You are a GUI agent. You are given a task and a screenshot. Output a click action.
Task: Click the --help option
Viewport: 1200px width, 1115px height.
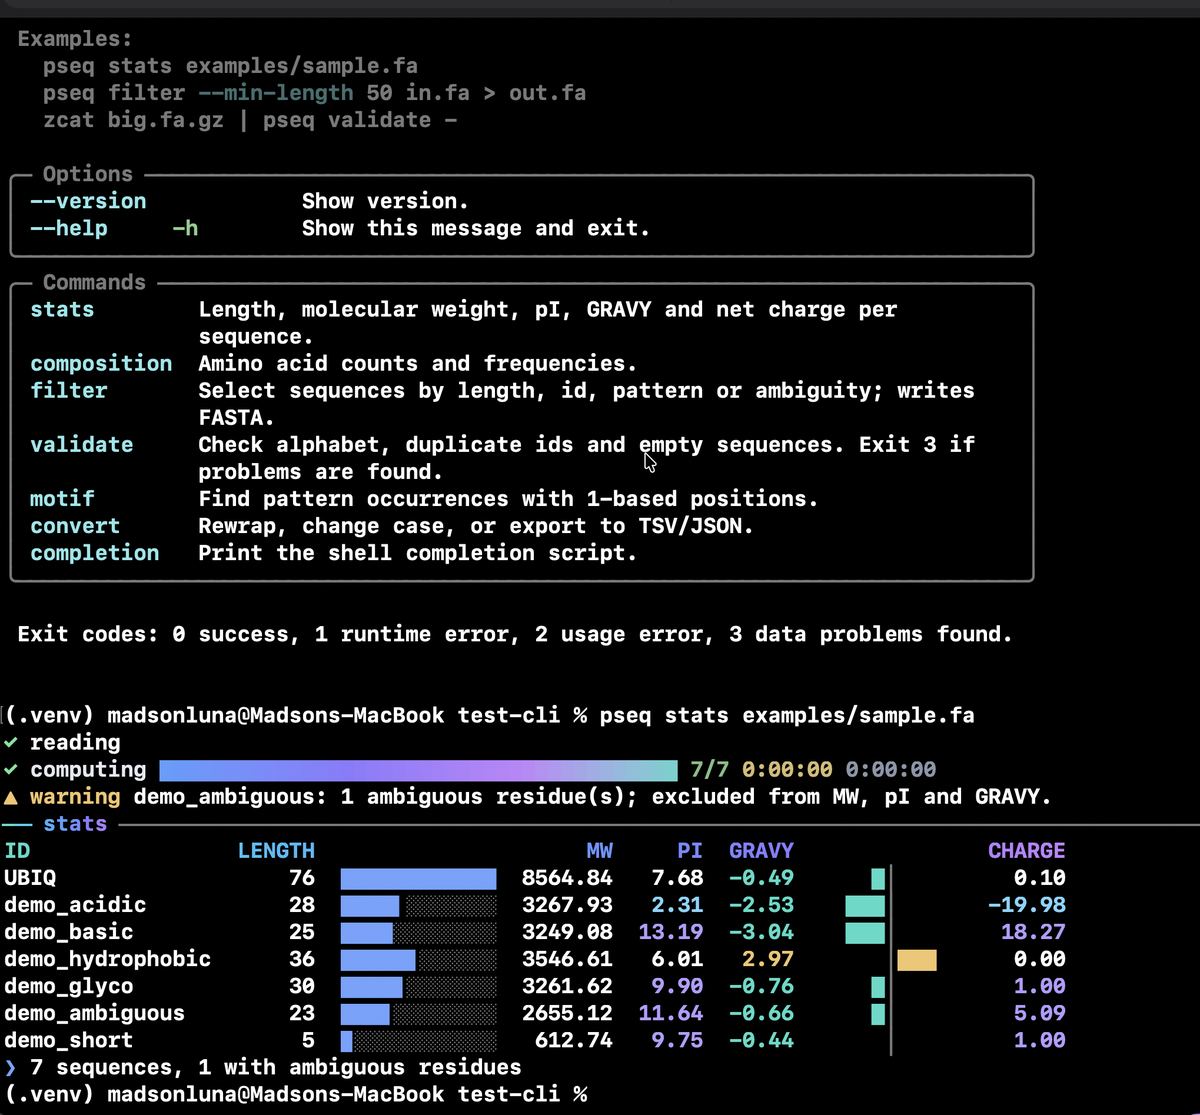click(x=69, y=228)
